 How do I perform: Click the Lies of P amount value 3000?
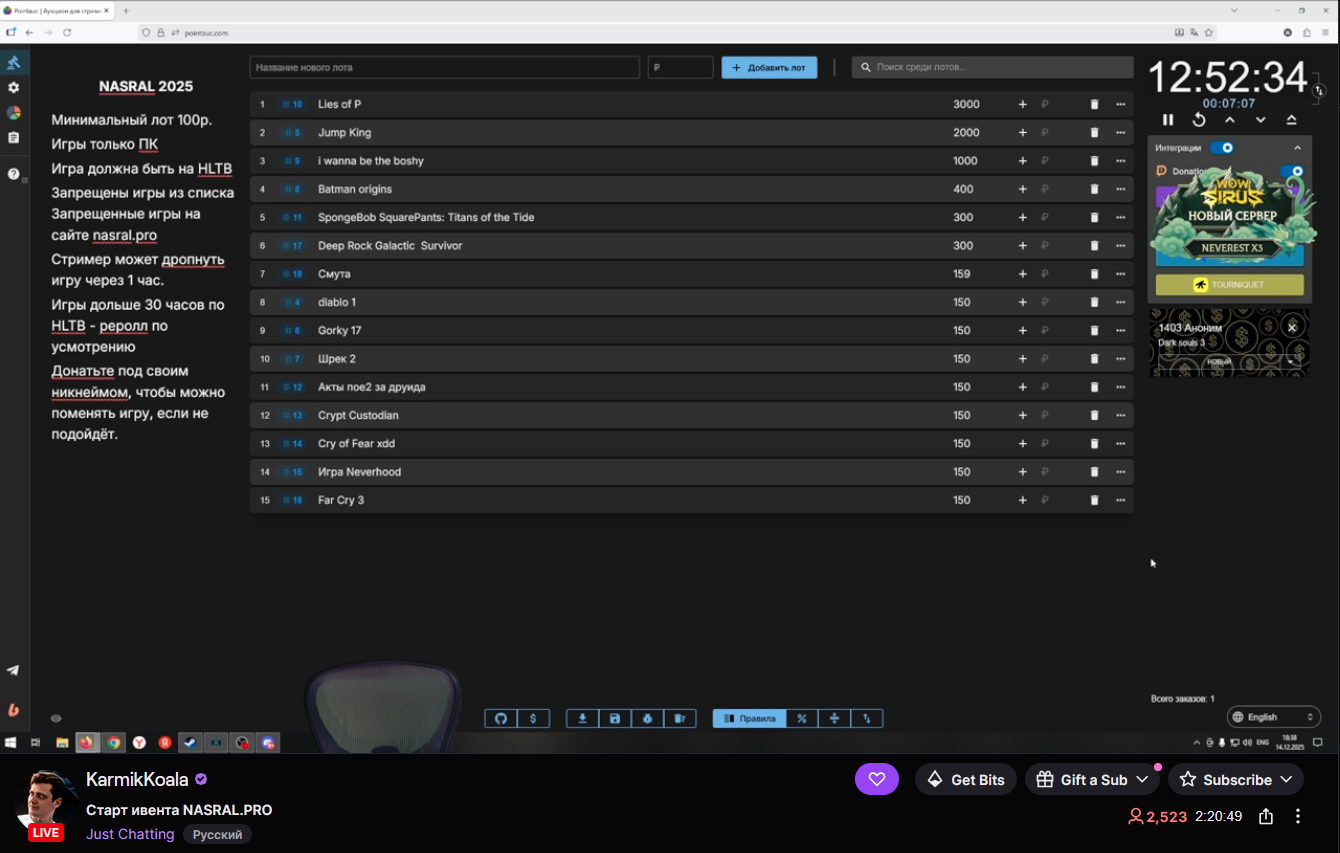pyautogui.click(x=966, y=104)
